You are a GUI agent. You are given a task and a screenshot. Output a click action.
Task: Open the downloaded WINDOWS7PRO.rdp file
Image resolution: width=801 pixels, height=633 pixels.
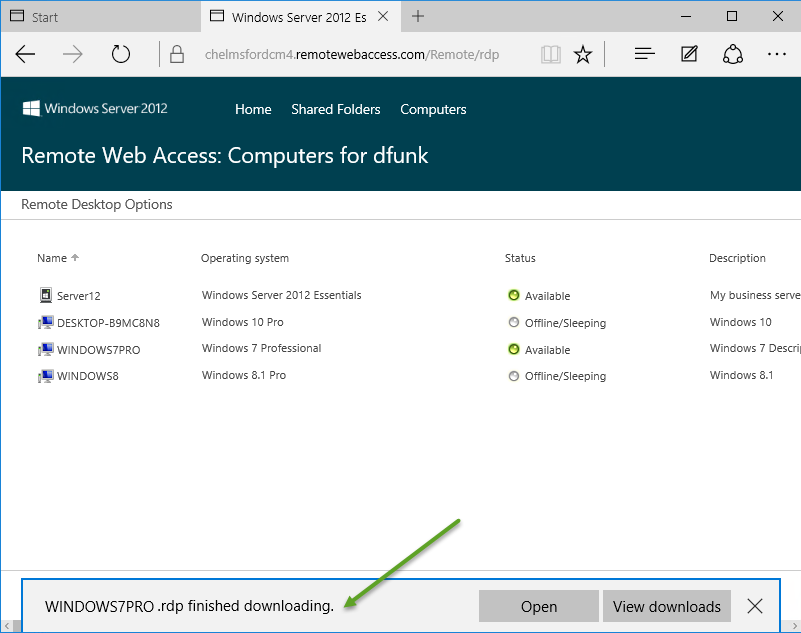[538, 606]
